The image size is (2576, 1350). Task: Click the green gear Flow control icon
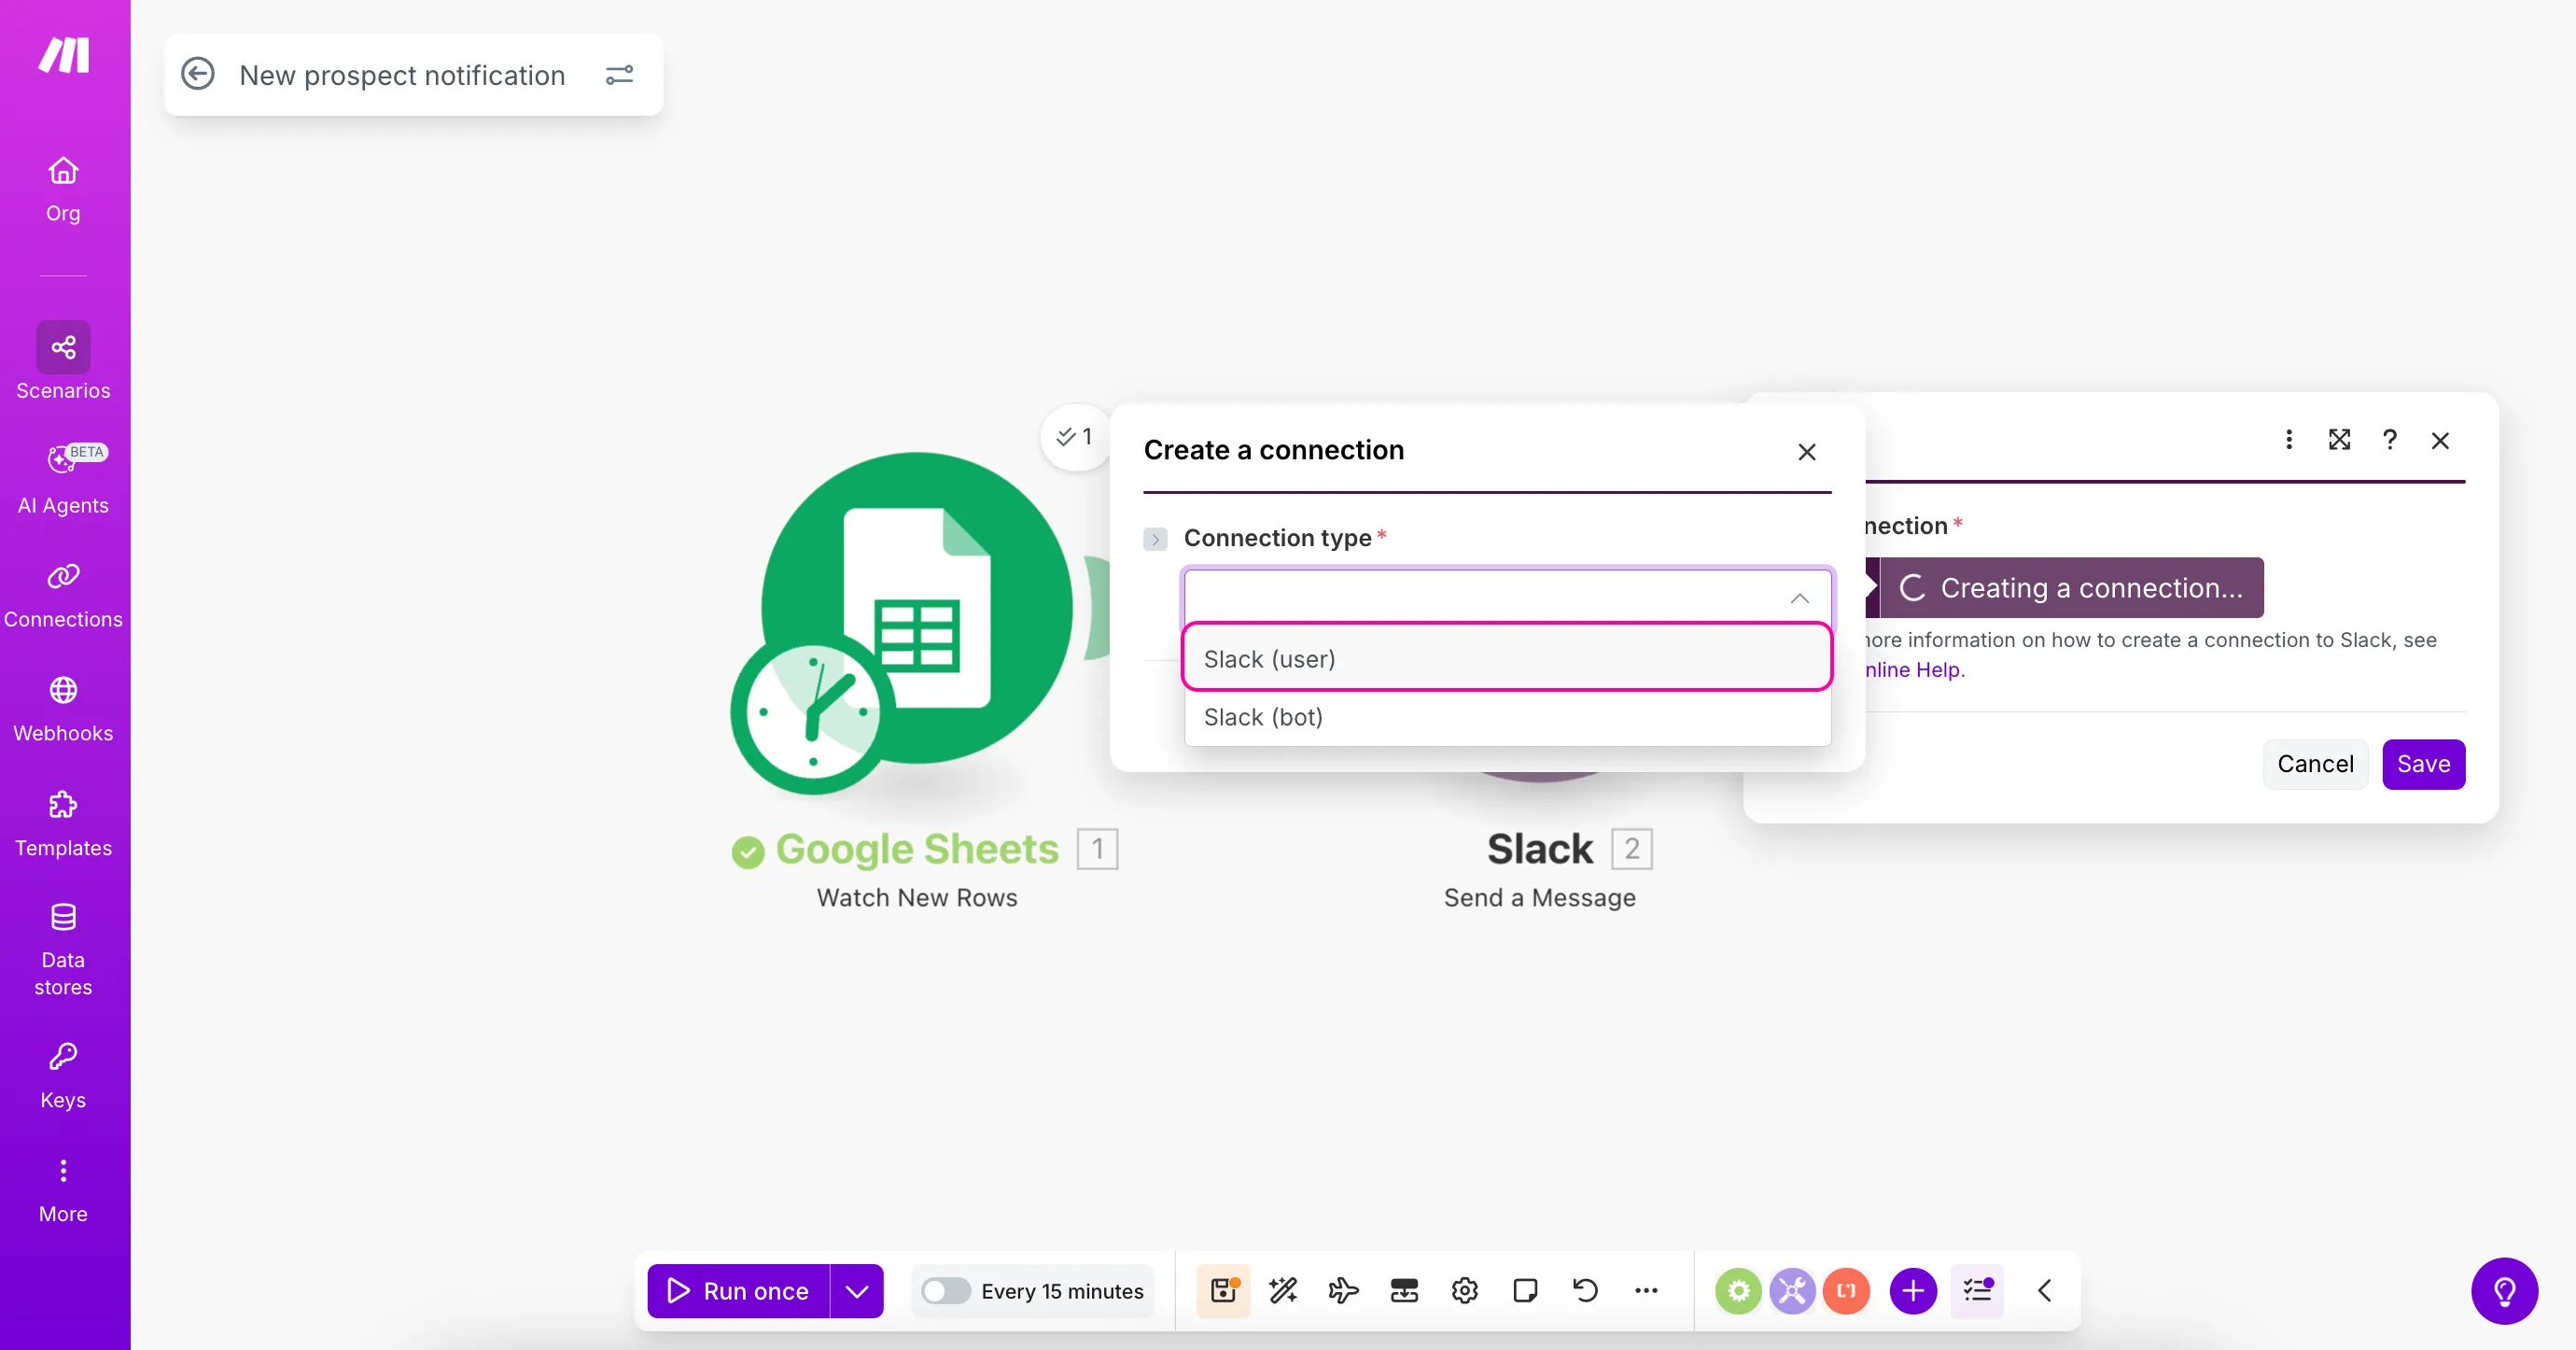pos(1738,1291)
